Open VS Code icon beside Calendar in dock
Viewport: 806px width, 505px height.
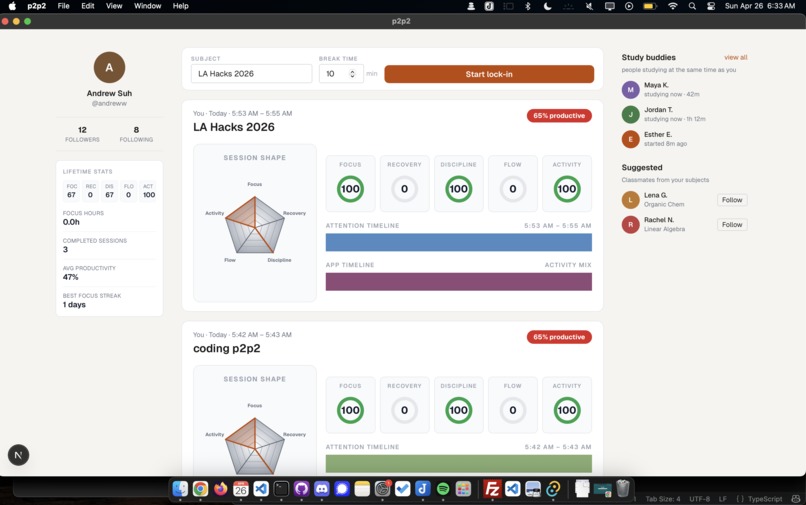(261, 488)
